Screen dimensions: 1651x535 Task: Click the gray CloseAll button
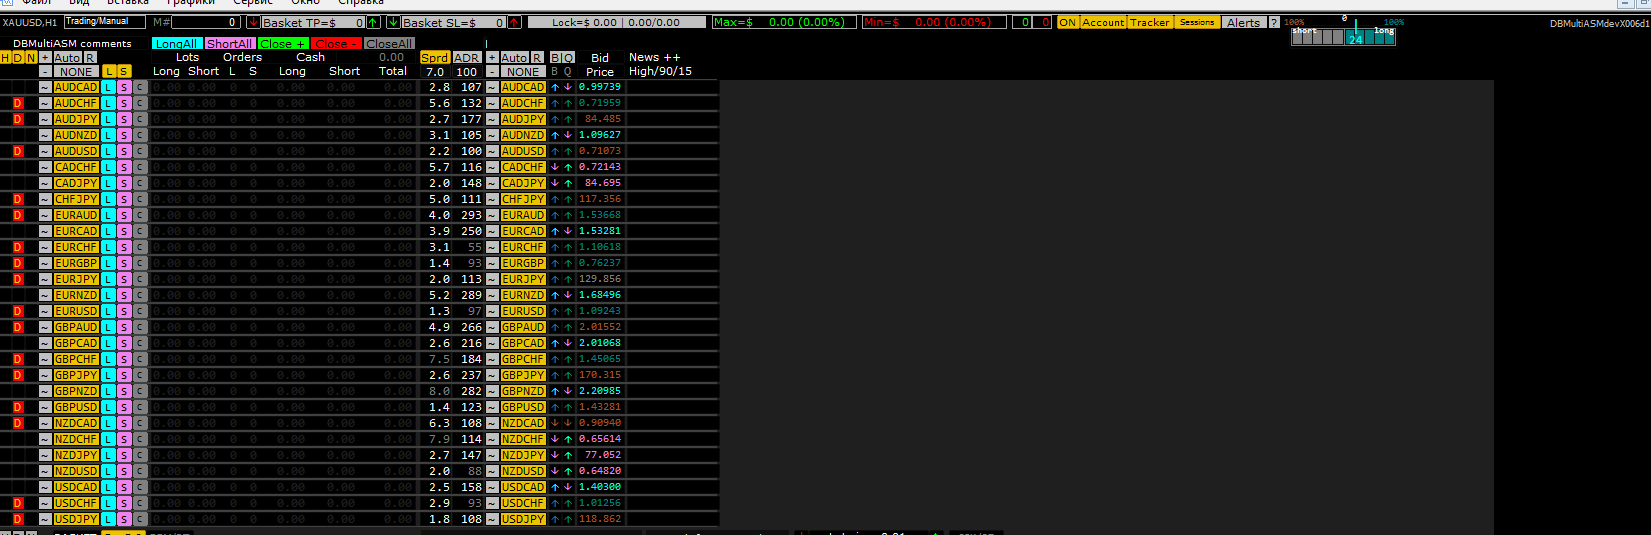tap(389, 43)
